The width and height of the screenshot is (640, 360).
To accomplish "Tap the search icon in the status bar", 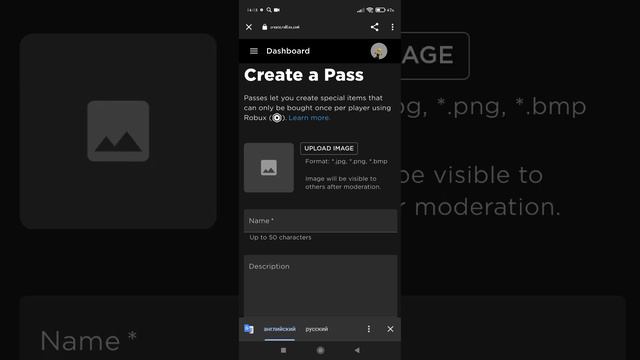I will (x=269, y=10).
